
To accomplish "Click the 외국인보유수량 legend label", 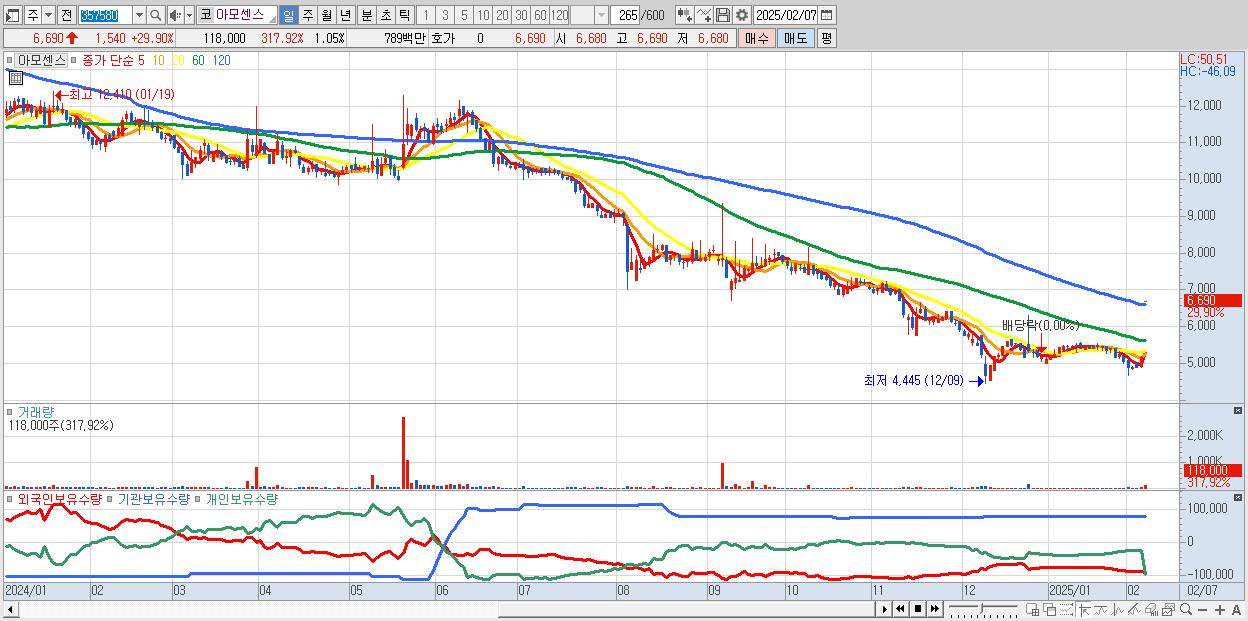I will (x=59, y=498).
